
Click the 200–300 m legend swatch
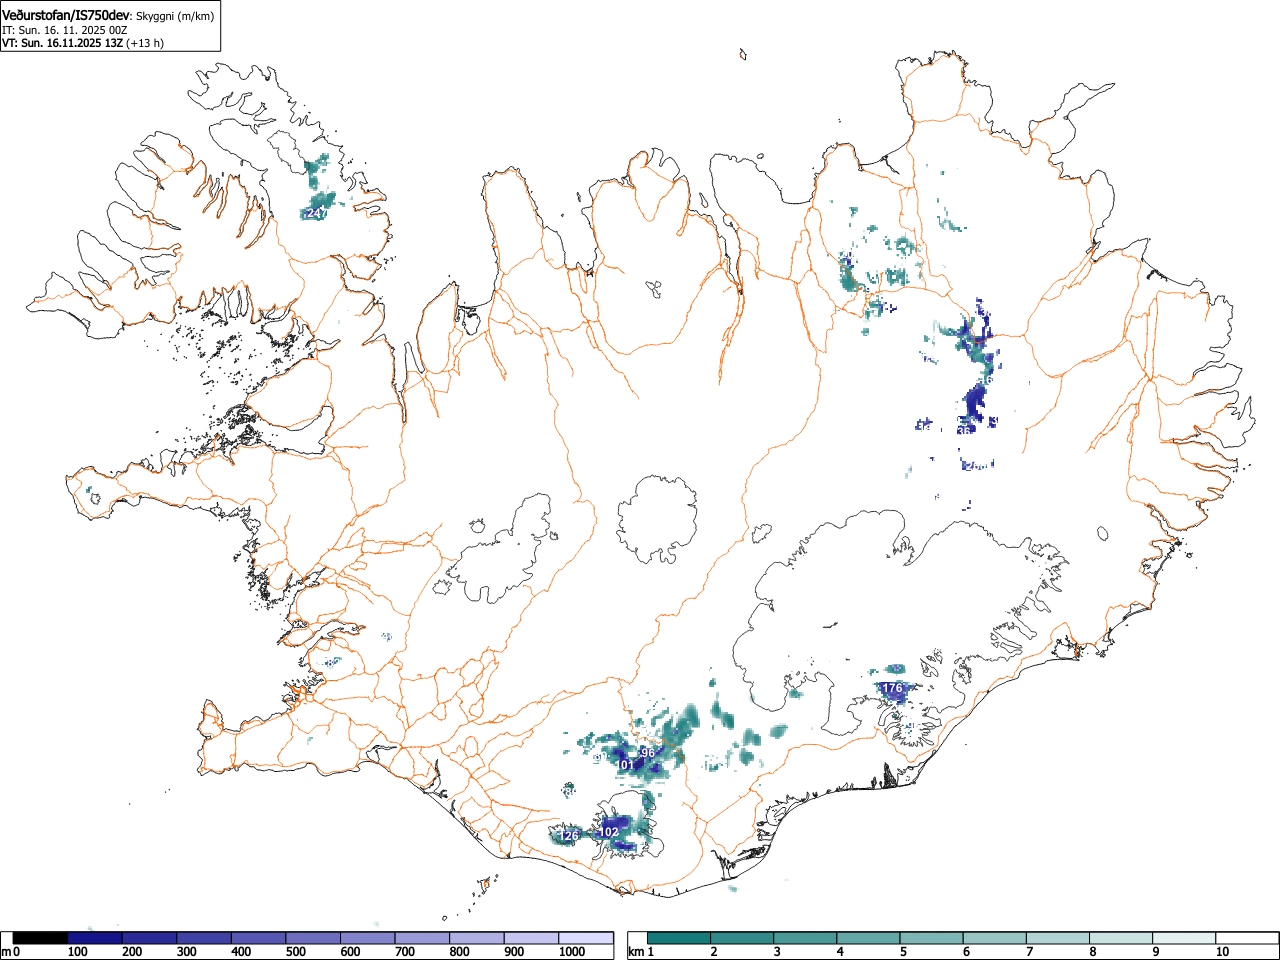click(x=149, y=938)
